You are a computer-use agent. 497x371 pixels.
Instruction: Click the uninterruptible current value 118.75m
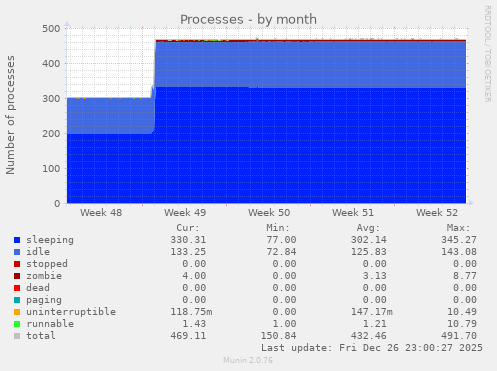coord(191,312)
